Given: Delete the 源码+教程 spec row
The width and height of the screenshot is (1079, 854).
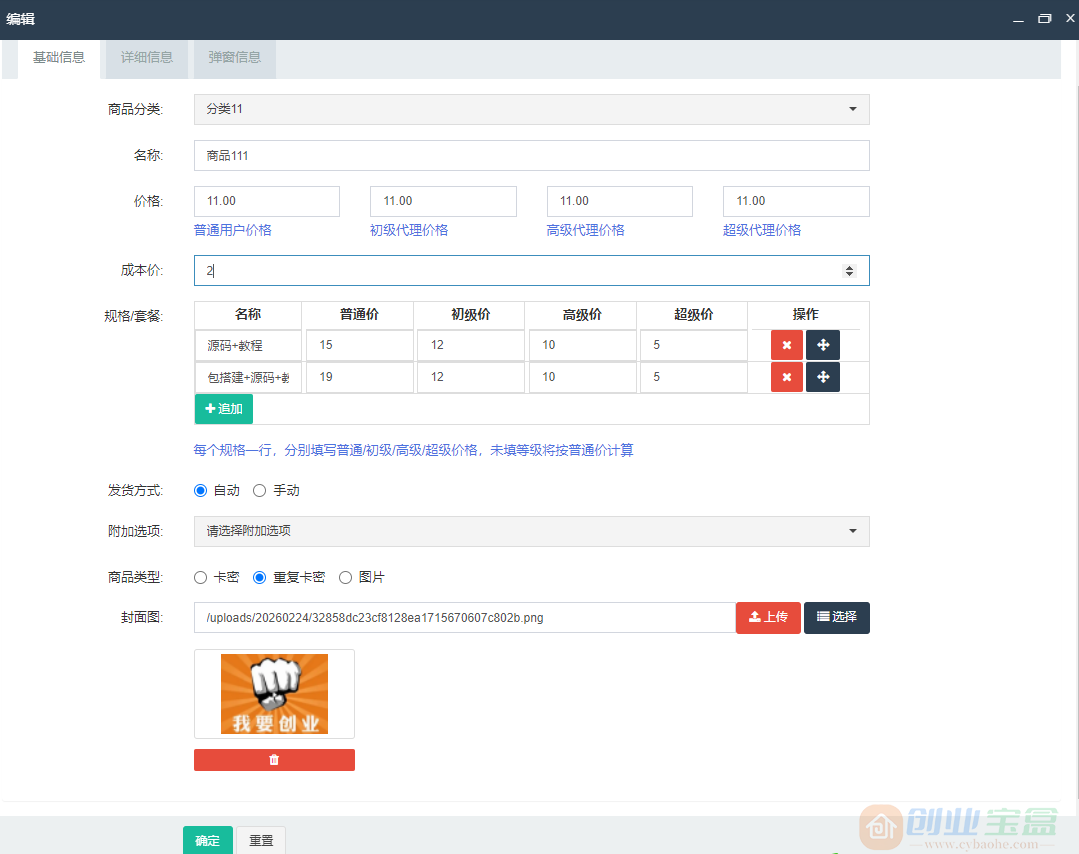Looking at the screenshot, I should (787, 345).
